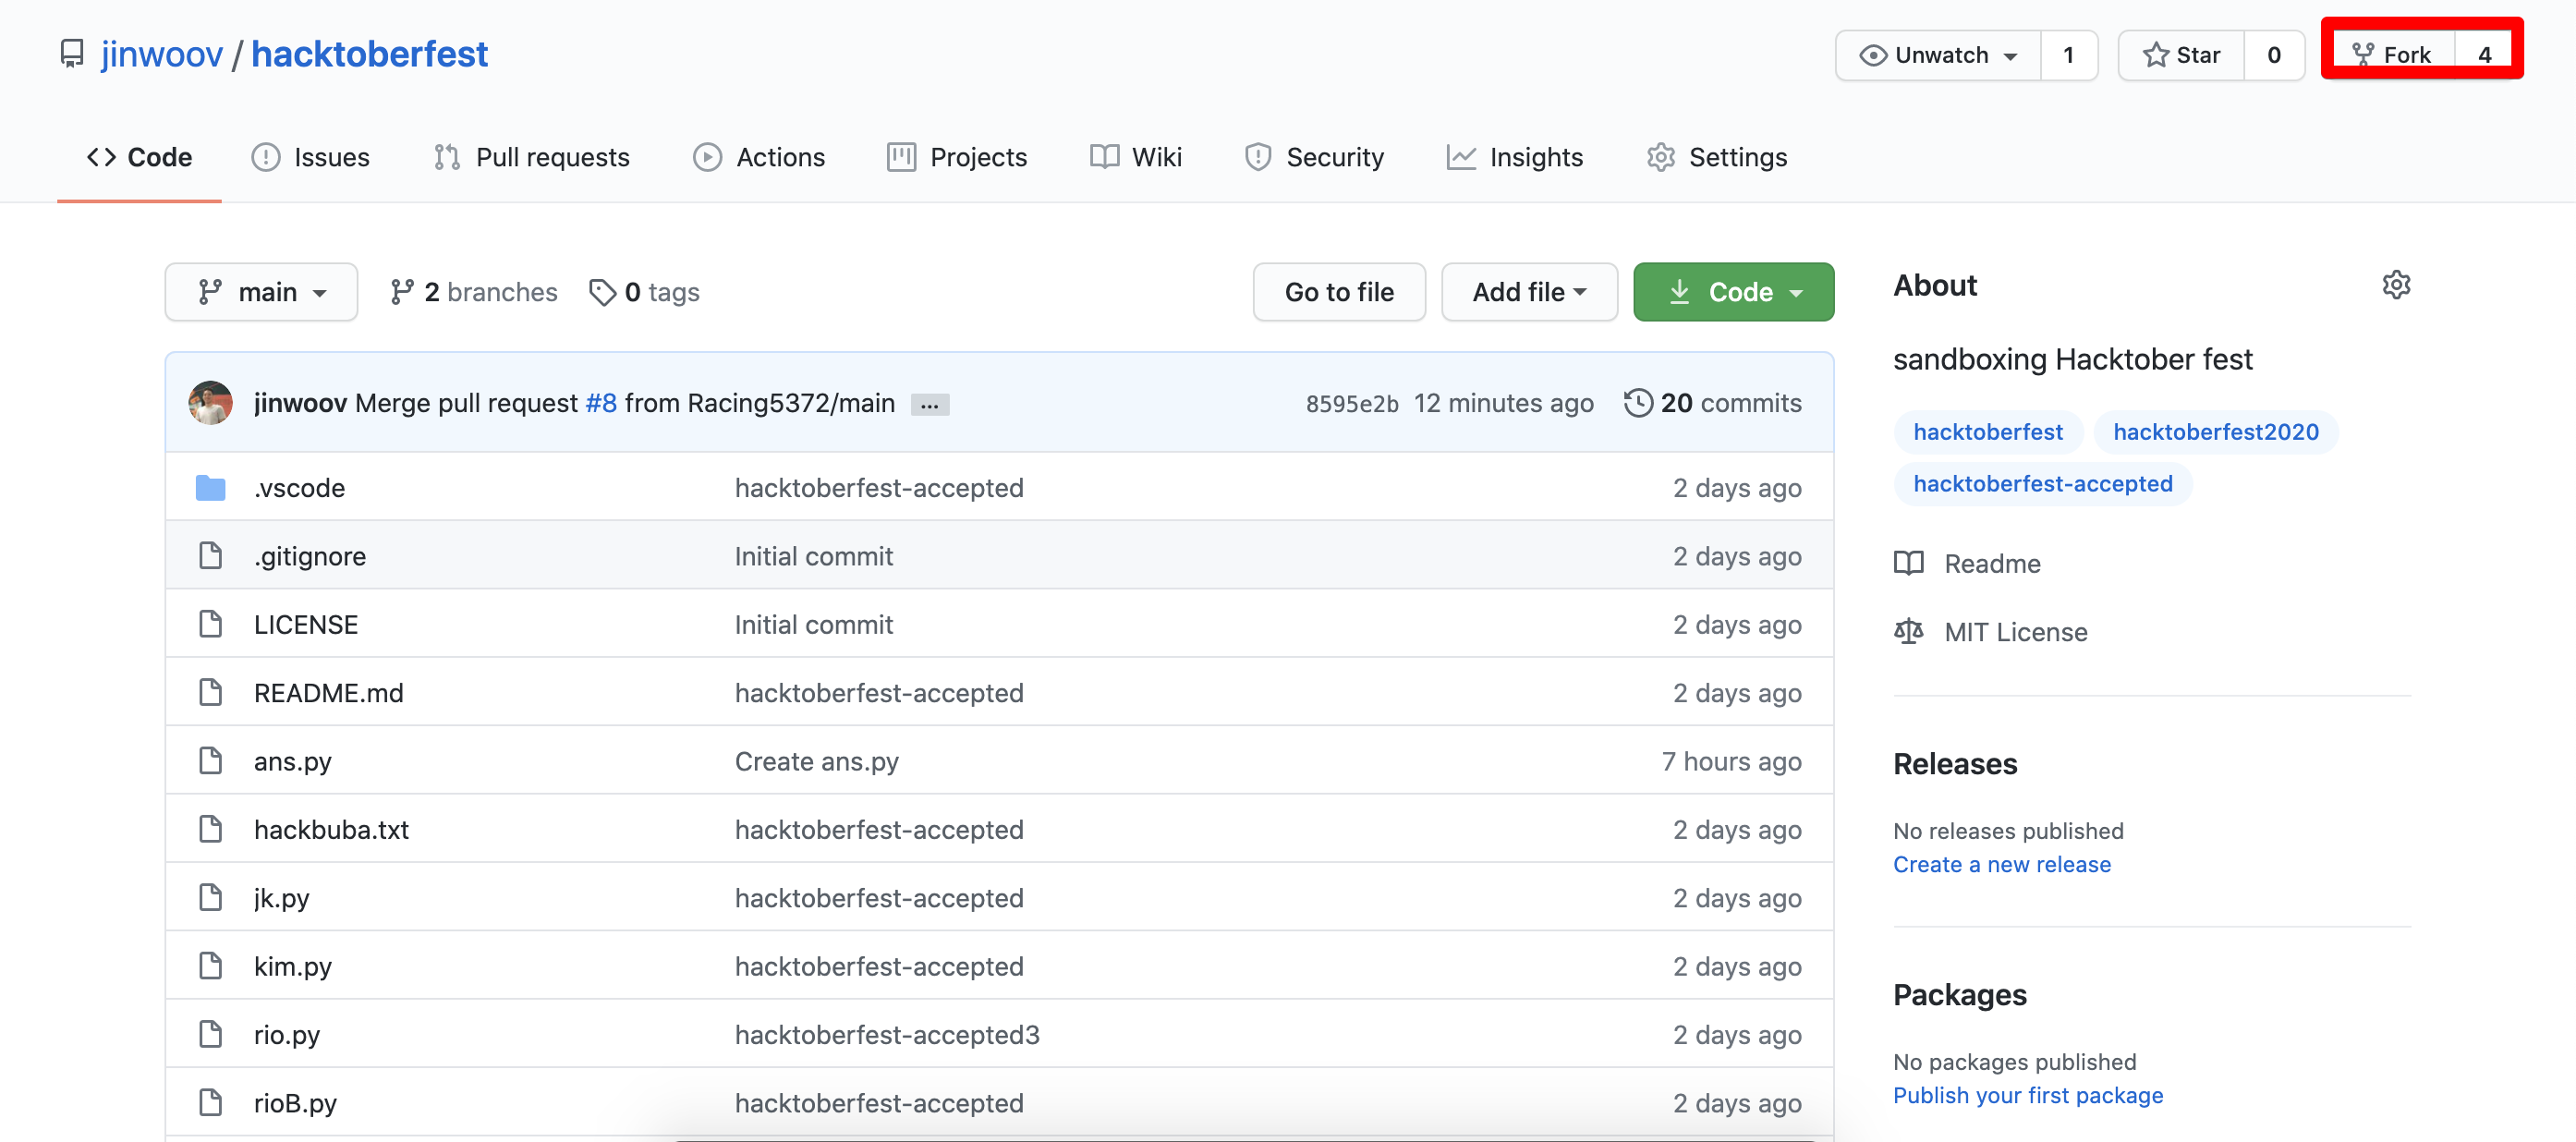Toggle Unwatch on the repository
This screenshot has height=1142, width=2576.
(1938, 55)
